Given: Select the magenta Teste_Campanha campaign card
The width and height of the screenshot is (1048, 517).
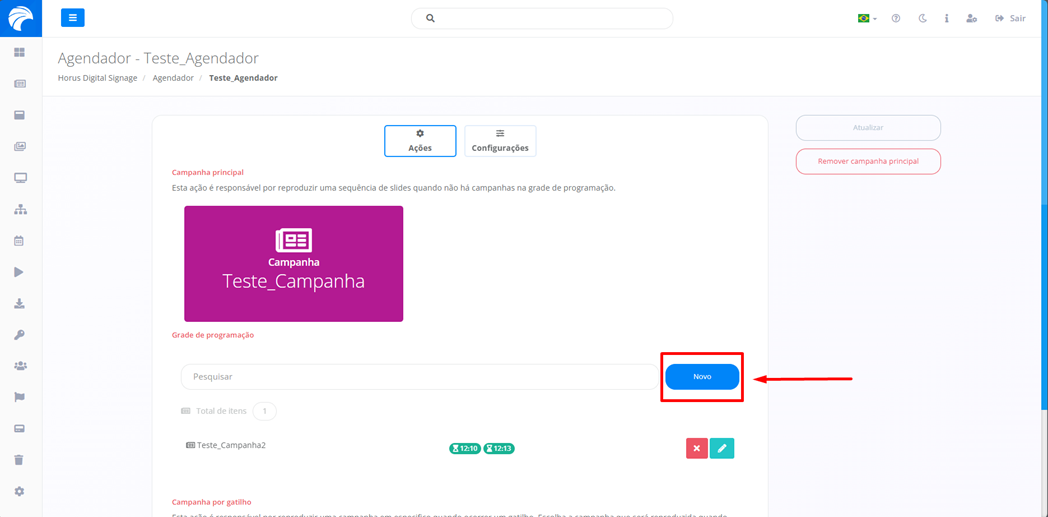Looking at the screenshot, I should (x=293, y=264).
